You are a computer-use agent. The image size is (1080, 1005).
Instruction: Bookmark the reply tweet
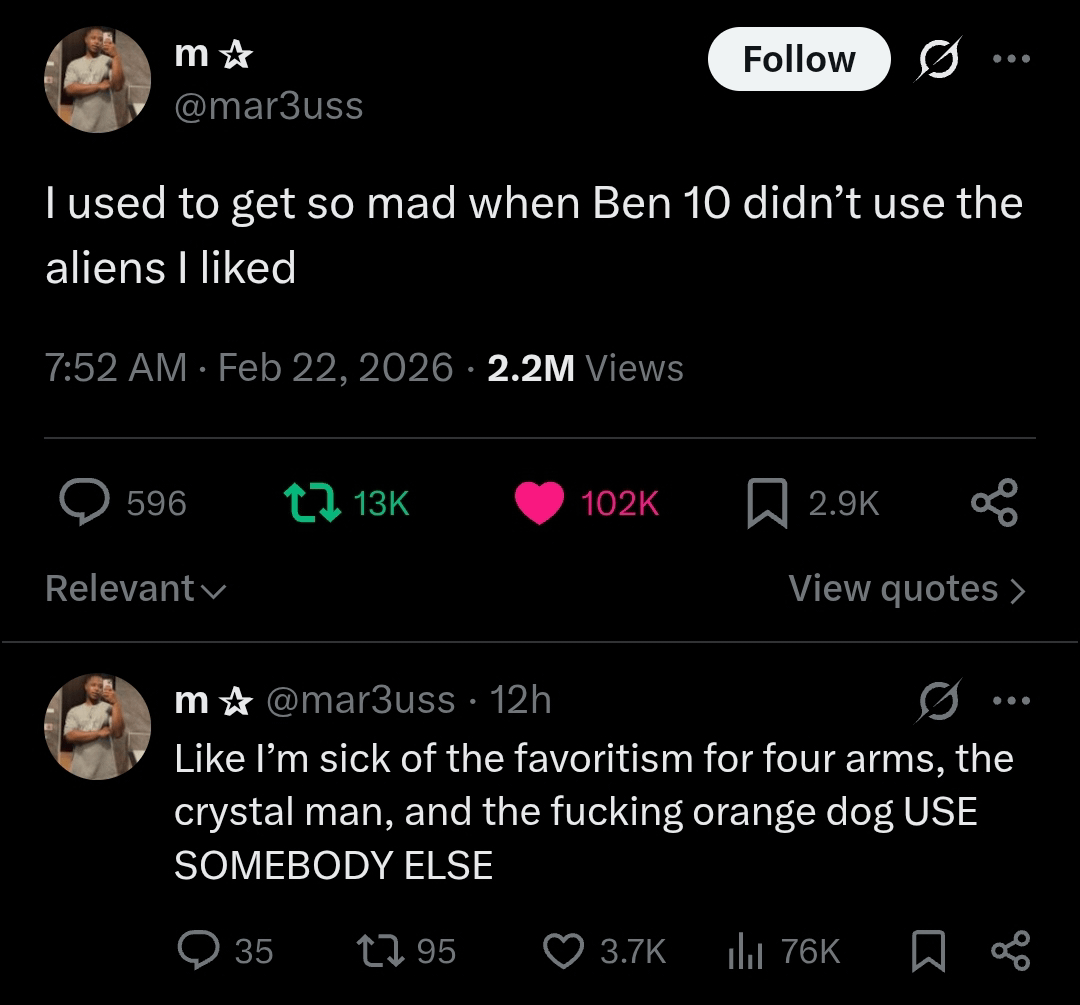928,950
